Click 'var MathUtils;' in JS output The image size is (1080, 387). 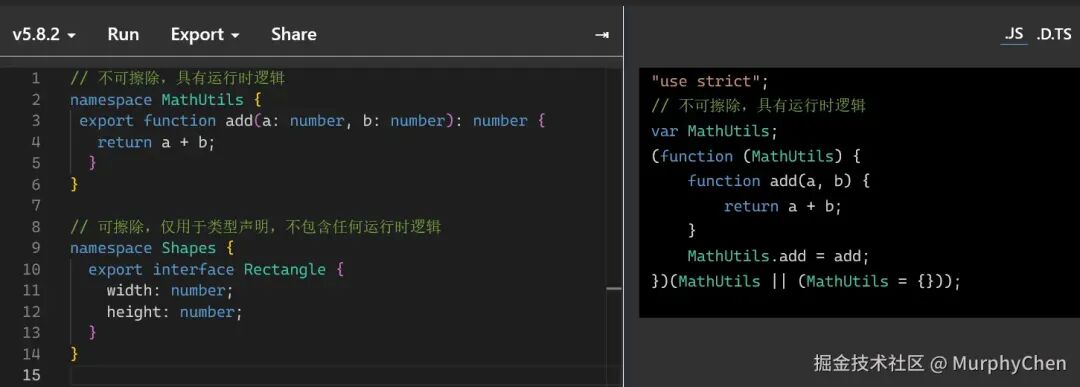[714, 131]
